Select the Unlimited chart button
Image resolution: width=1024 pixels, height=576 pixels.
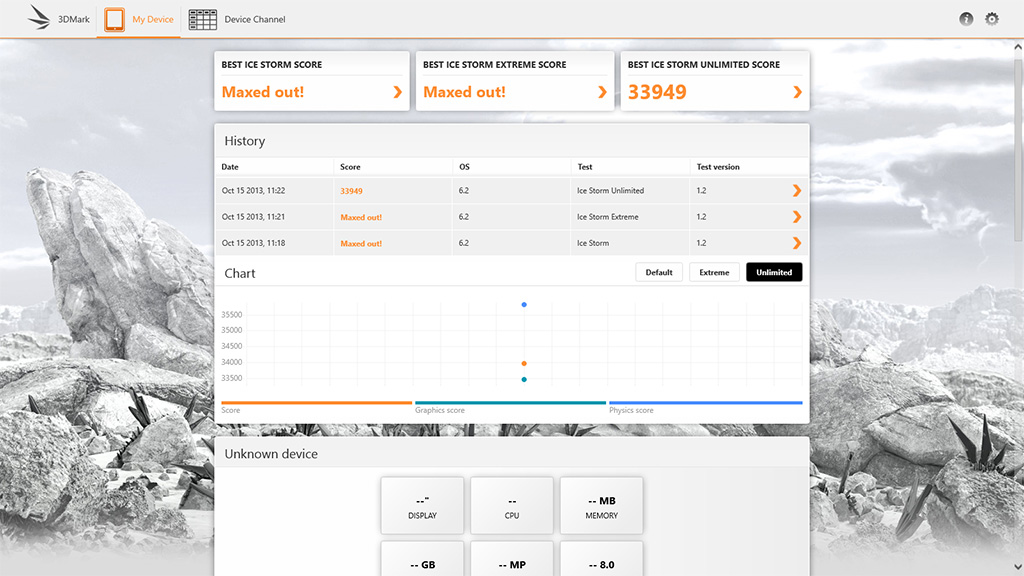click(774, 272)
